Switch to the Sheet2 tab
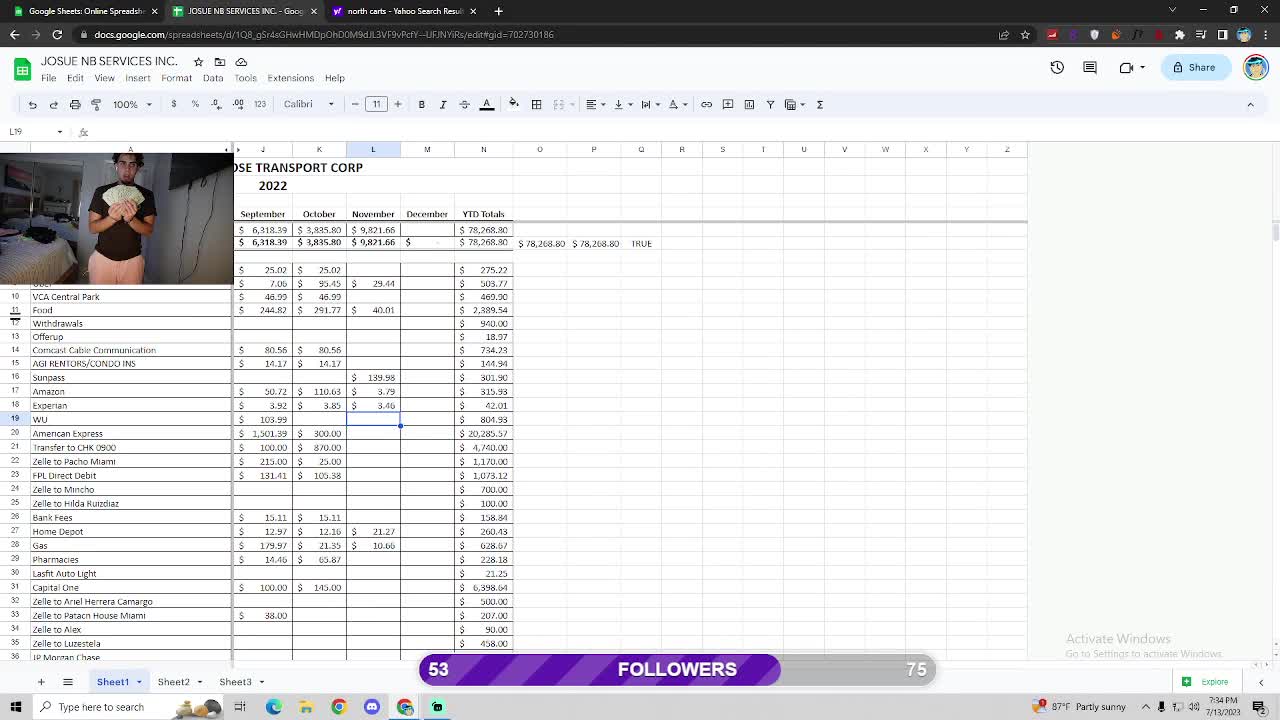1280x720 pixels. tap(173, 682)
